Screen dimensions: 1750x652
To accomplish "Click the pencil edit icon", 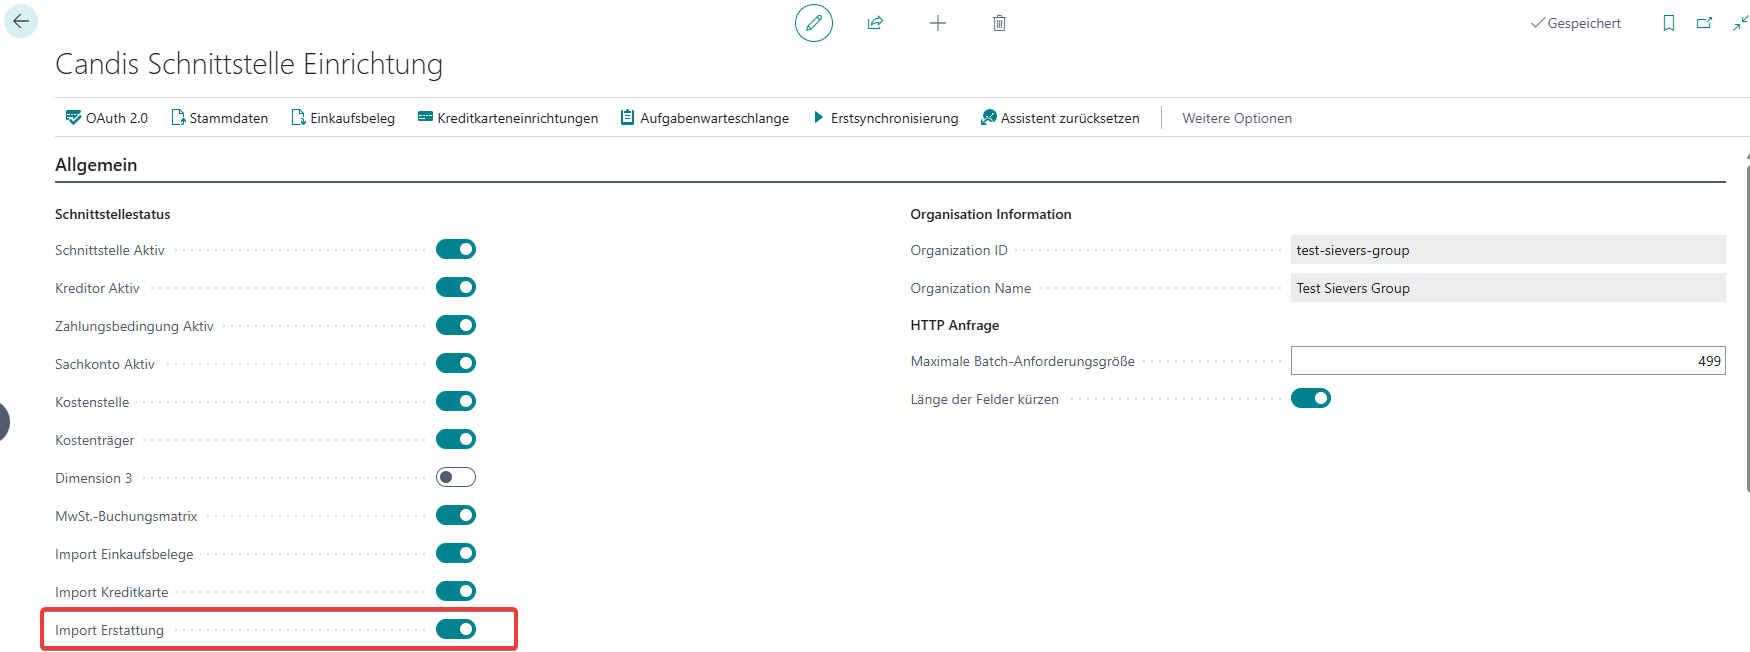I will (x=814, y=23).
